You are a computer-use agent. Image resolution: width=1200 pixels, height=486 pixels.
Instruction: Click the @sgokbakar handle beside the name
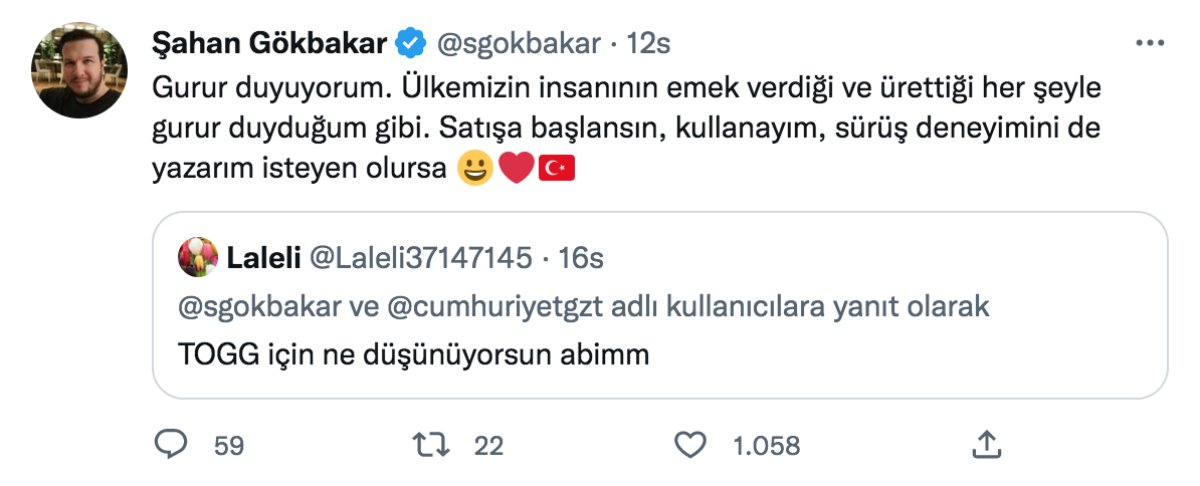point(516,44)
